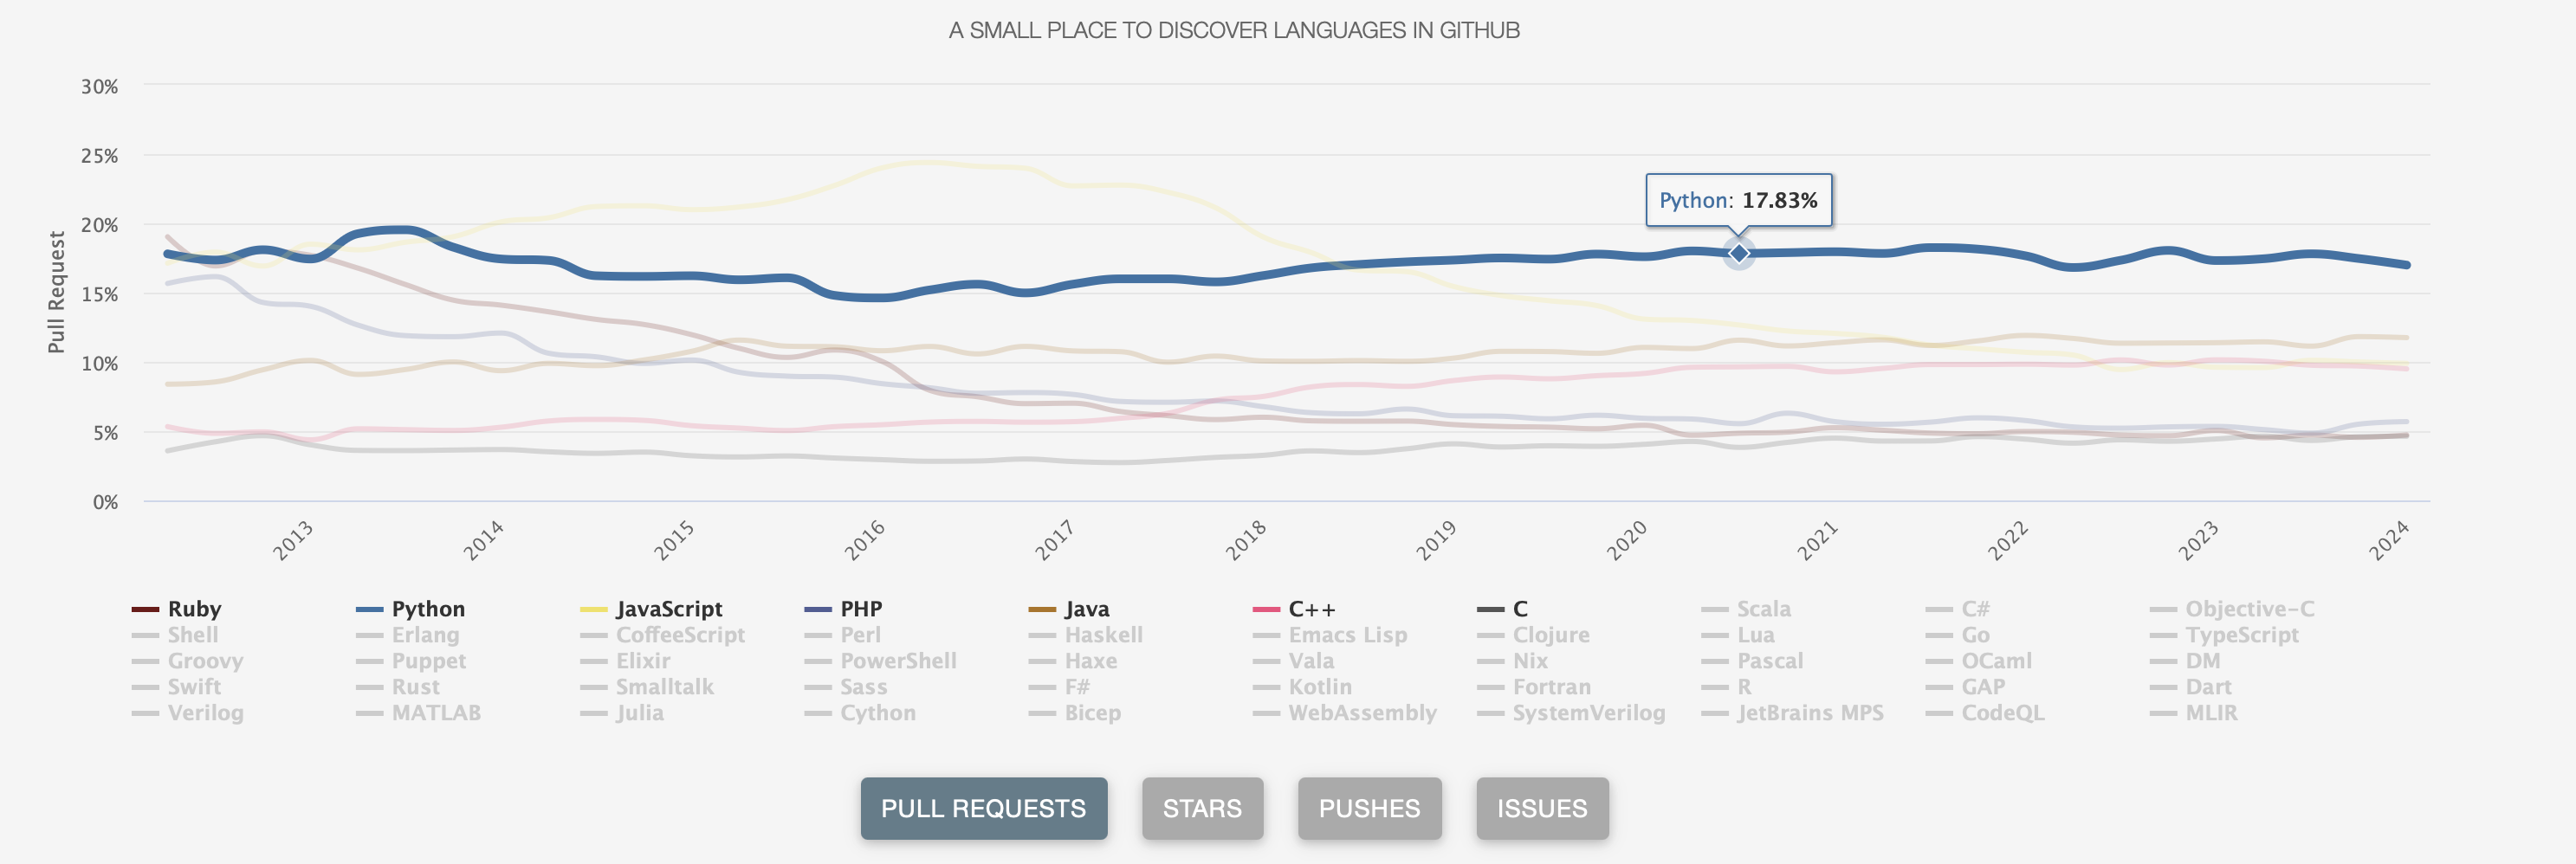
Task: Disable the JavaScript line via legend
Action: (x=668, y=609)
